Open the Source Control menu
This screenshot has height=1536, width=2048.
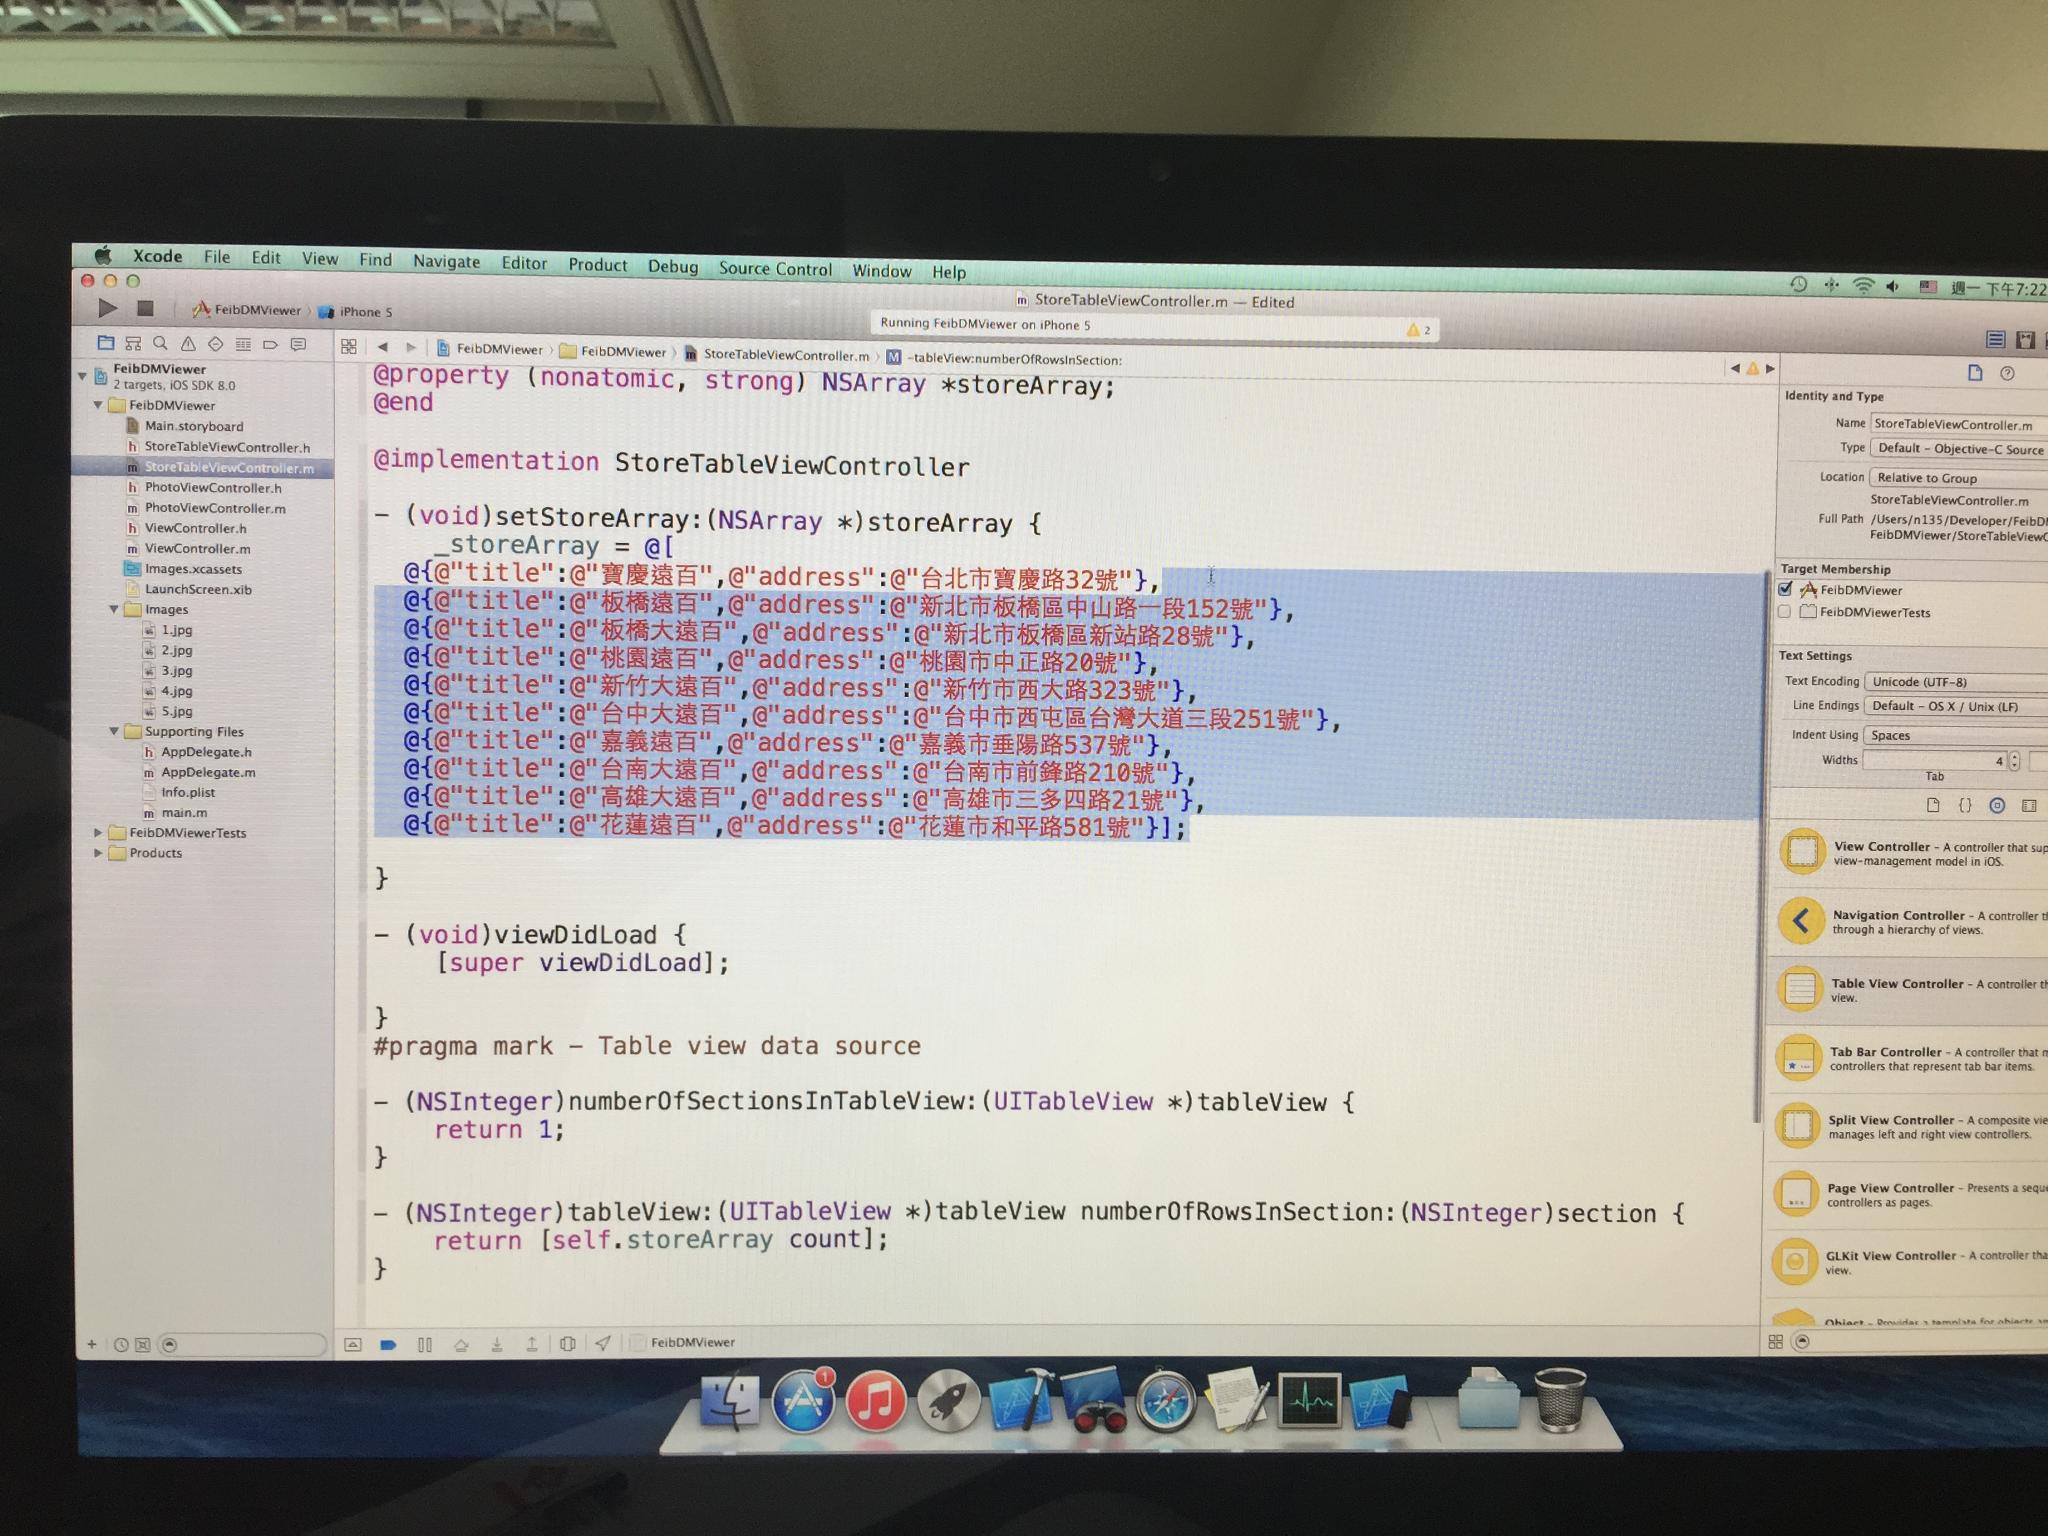[775, 269]
